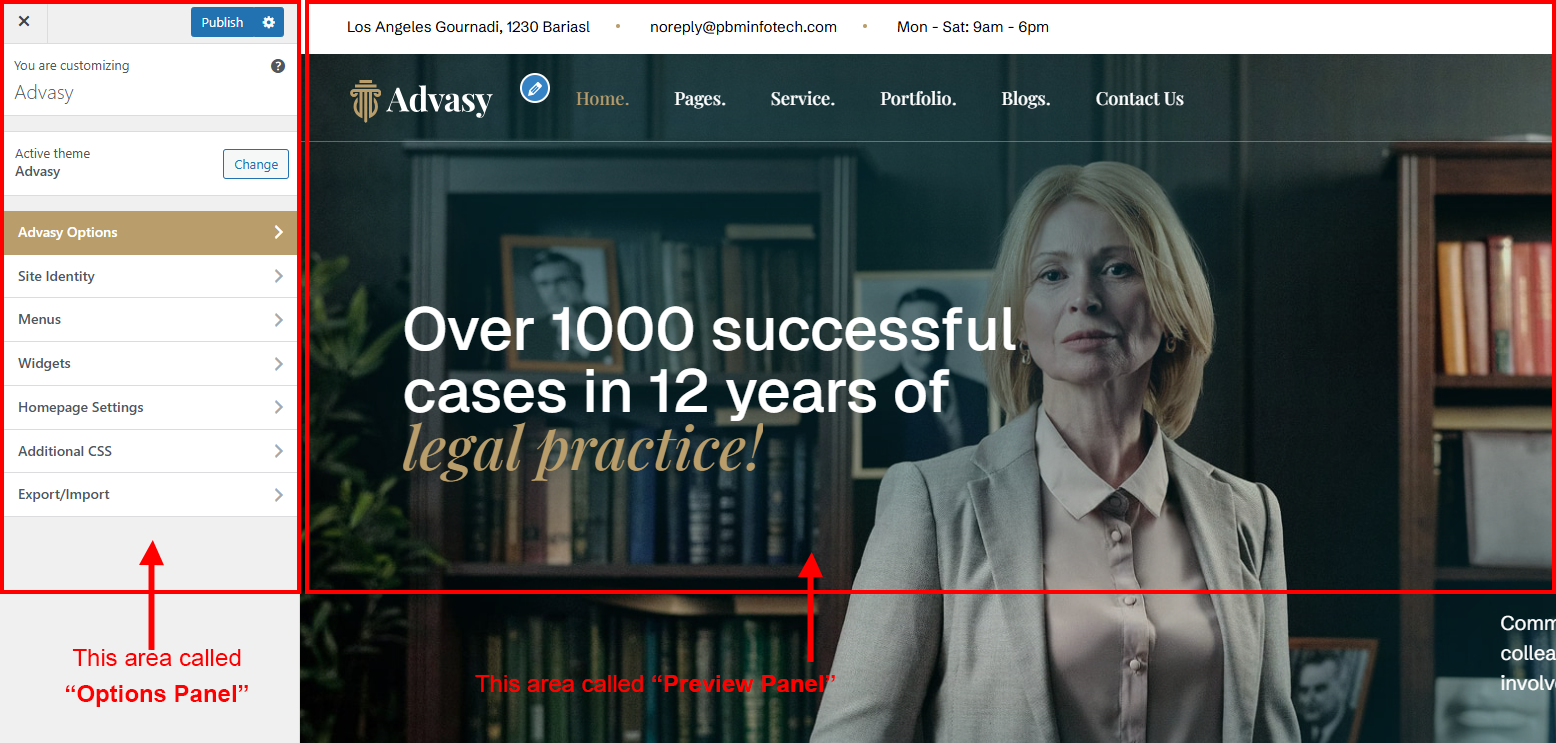Expand the Advasy Options chevron
The height and width of the screenshot is (743, 1556).
click(279, 232)
